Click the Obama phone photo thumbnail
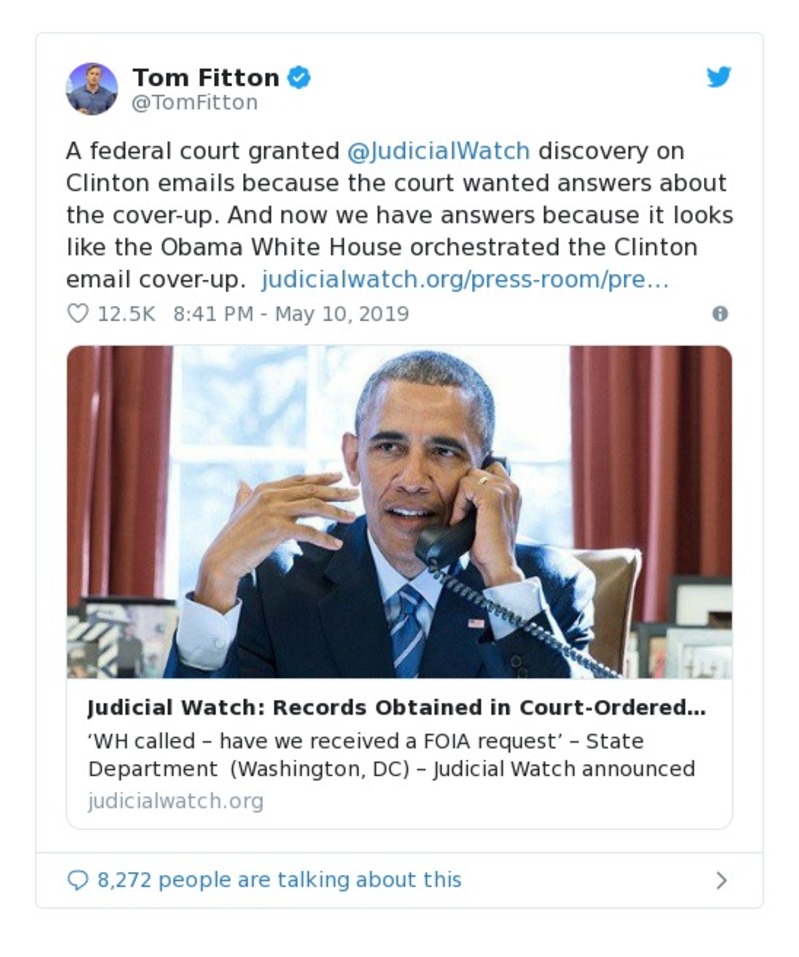The image size is (799, 957). 399,511
